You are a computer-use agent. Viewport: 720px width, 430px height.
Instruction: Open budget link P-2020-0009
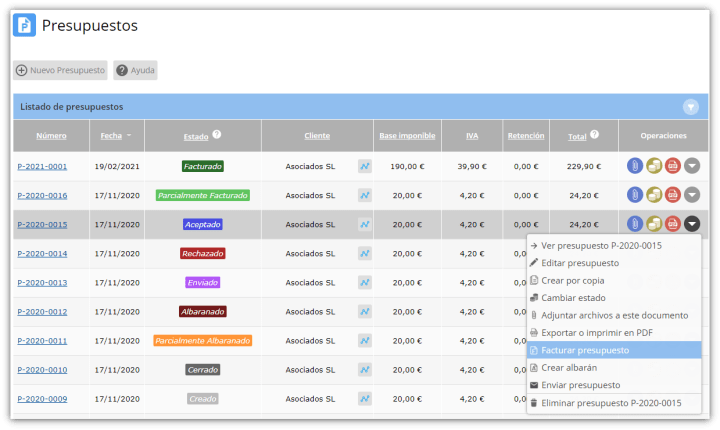click(42, 399)
